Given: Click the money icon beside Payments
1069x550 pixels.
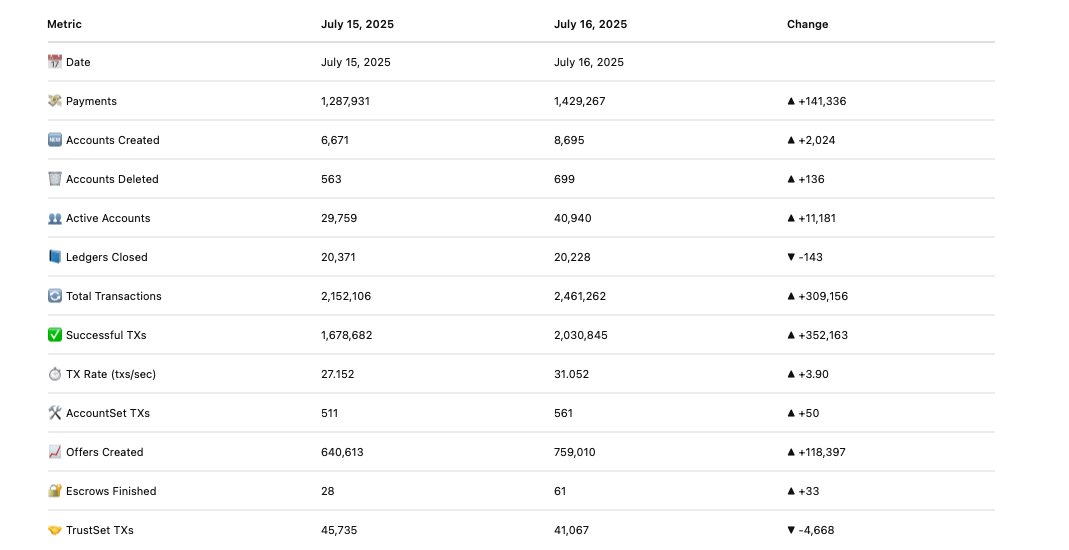Looking at the screenshot, I should pos(55,101).
